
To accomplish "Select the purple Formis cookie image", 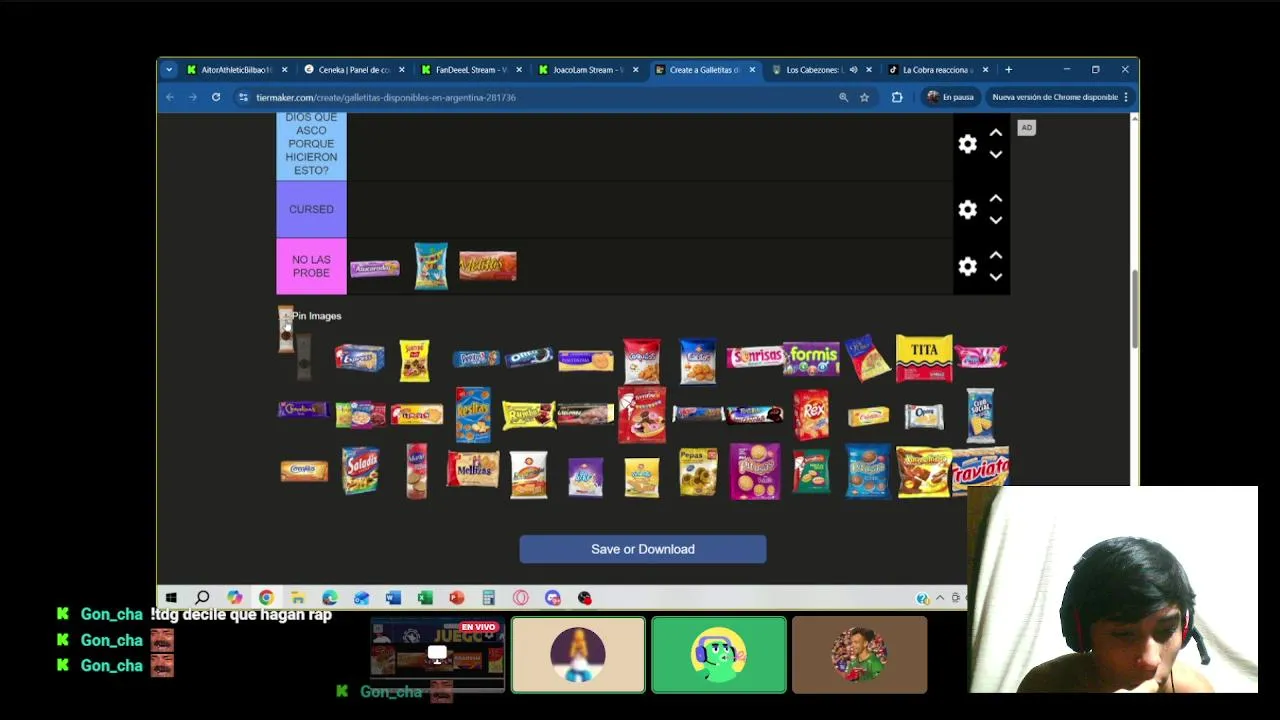I will [812, 357].
